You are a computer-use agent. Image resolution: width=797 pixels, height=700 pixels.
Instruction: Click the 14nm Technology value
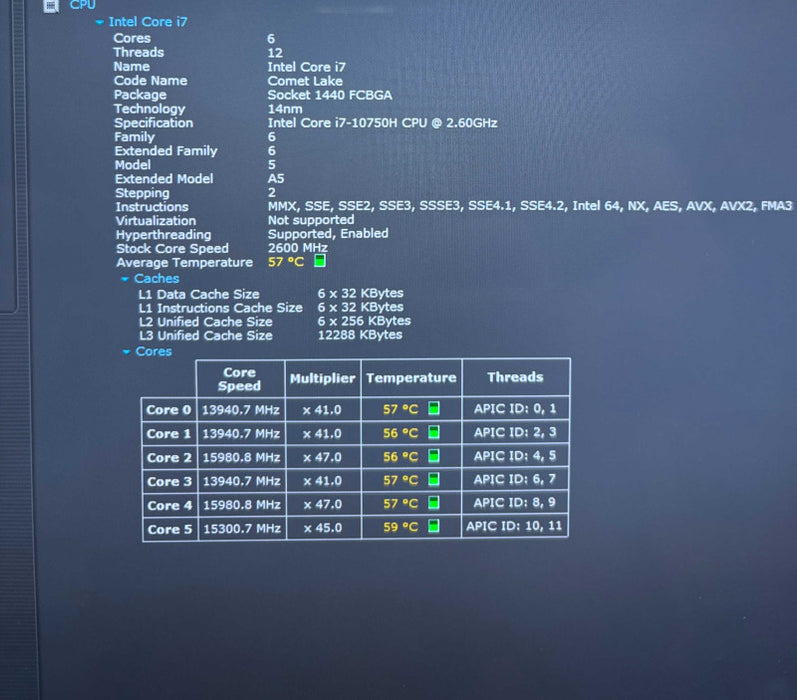[285, 109]
